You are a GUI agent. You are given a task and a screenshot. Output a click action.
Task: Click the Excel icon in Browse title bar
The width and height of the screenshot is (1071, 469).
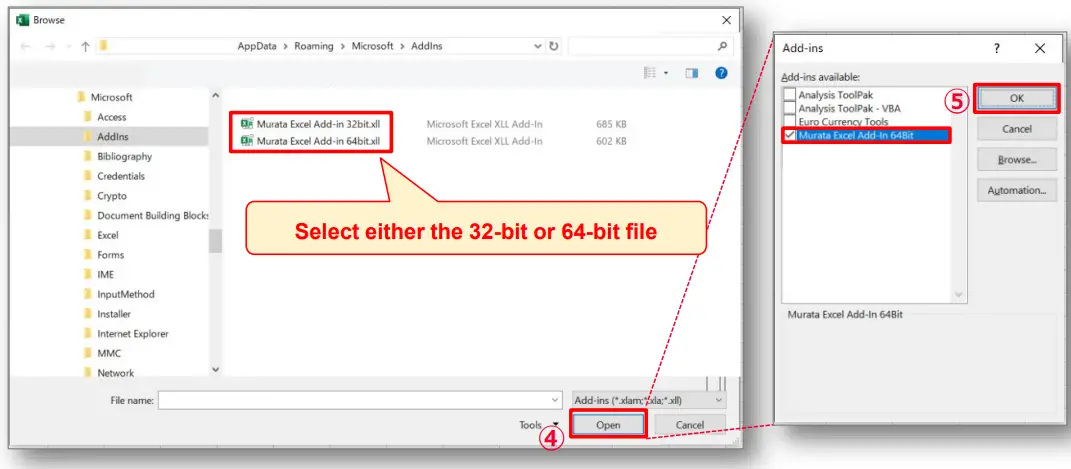point(23,20)
